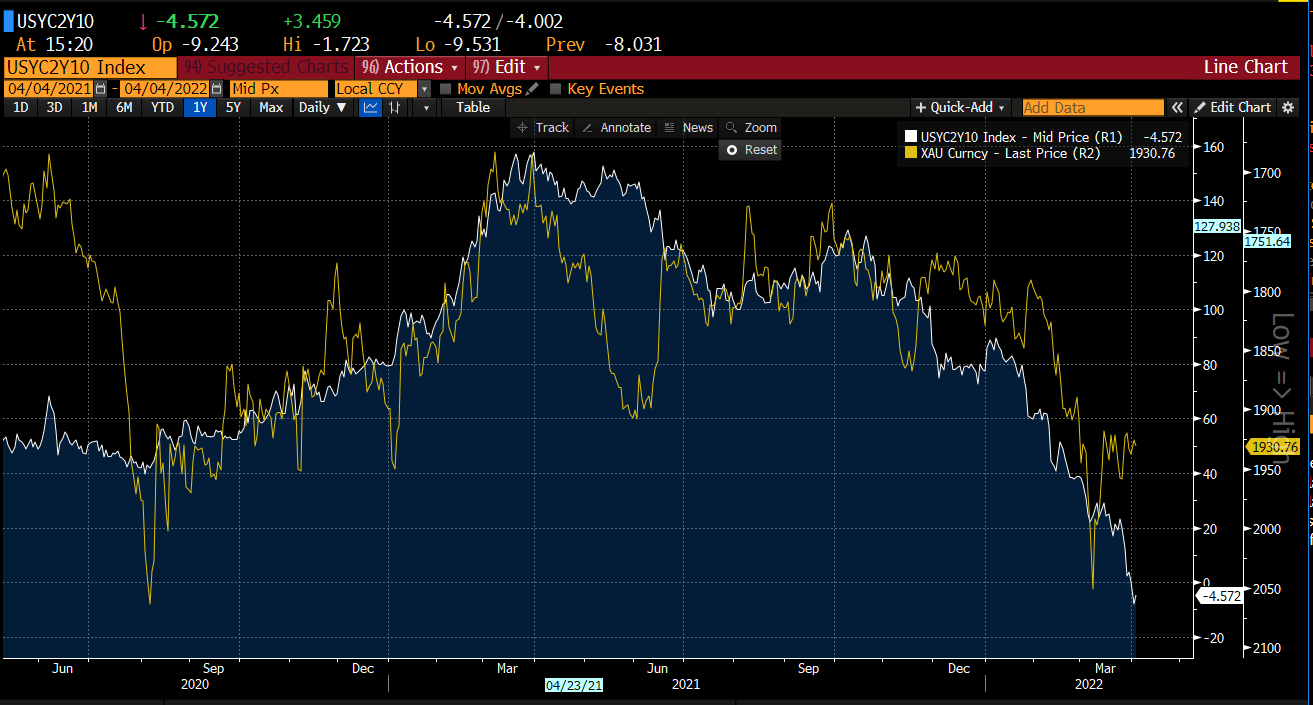Screen dimensions: 1313x705
Task: Collapse panel with the double chevron icon
Action: (1177, 107)
